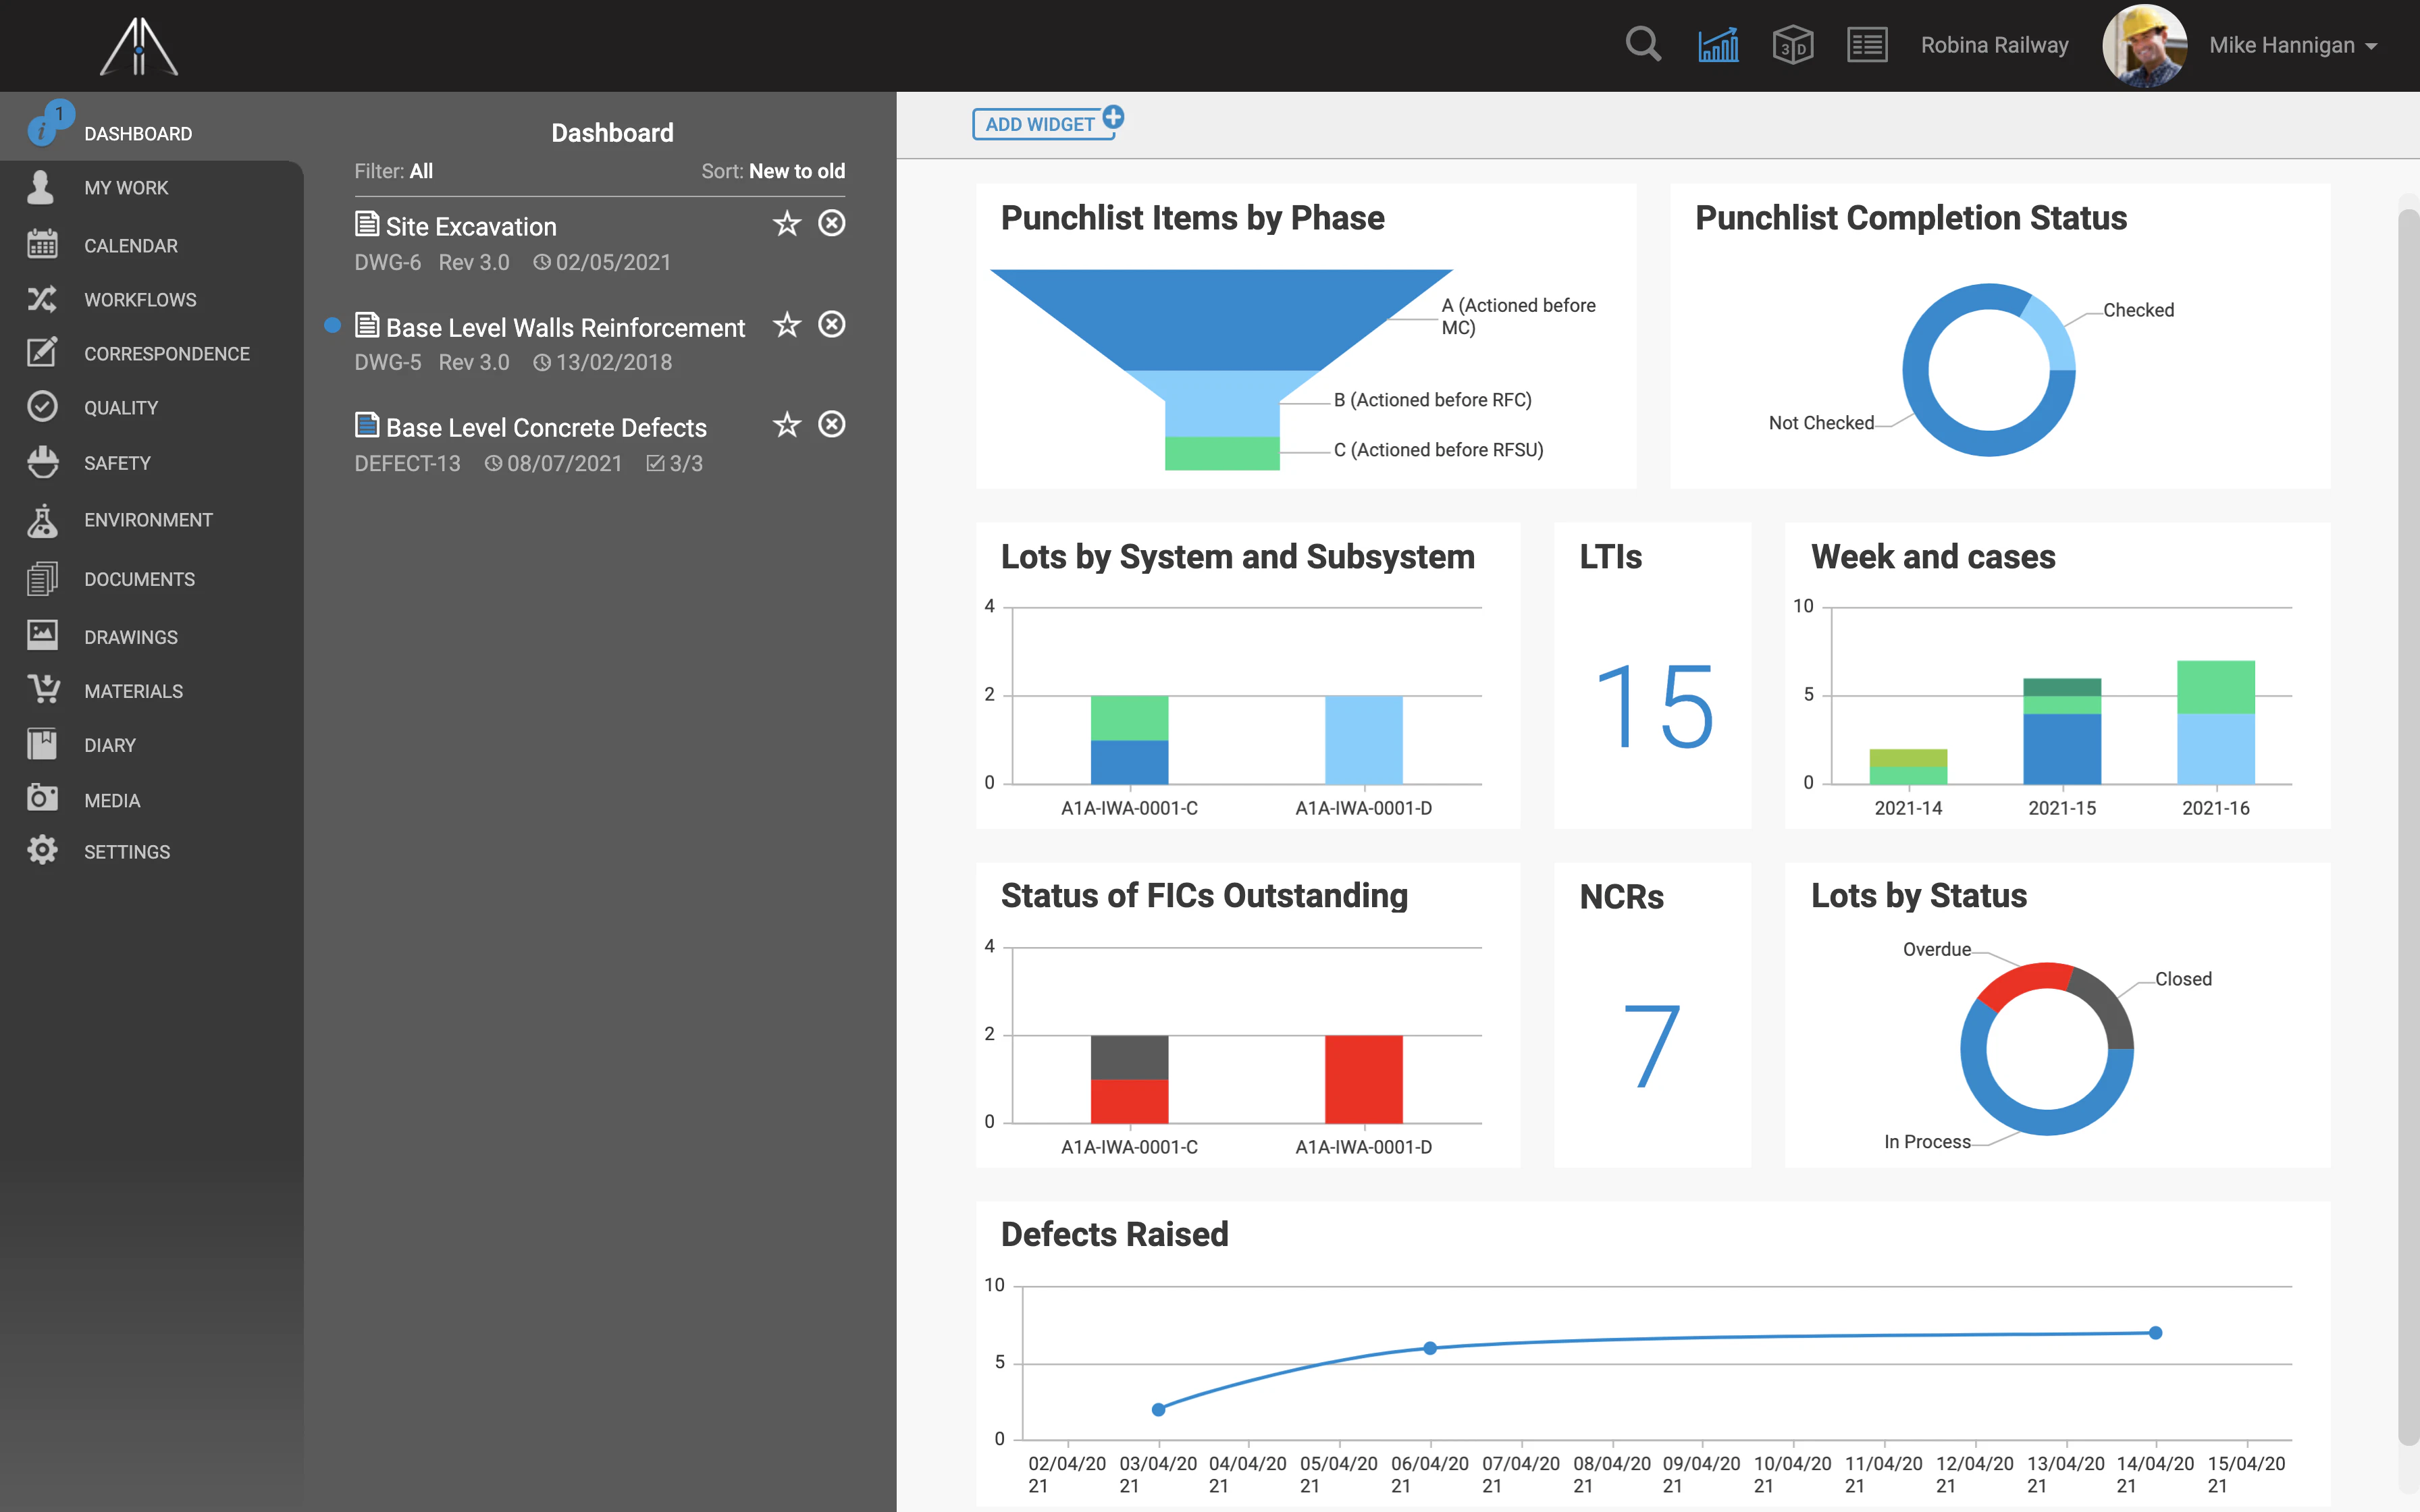Open the Drawings section
The width and height of the screenshot is (2420, 1512).
click(x=131, y=636)
